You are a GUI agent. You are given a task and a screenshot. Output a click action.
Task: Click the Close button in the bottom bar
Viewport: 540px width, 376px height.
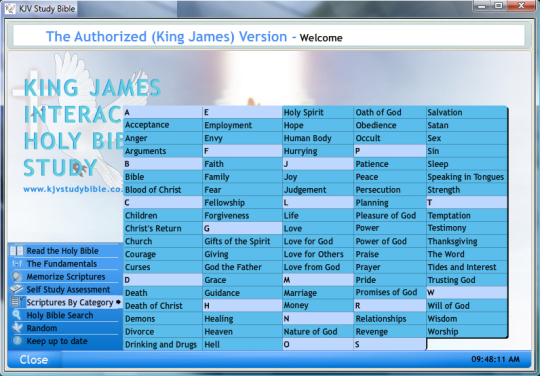pos(34,359)
